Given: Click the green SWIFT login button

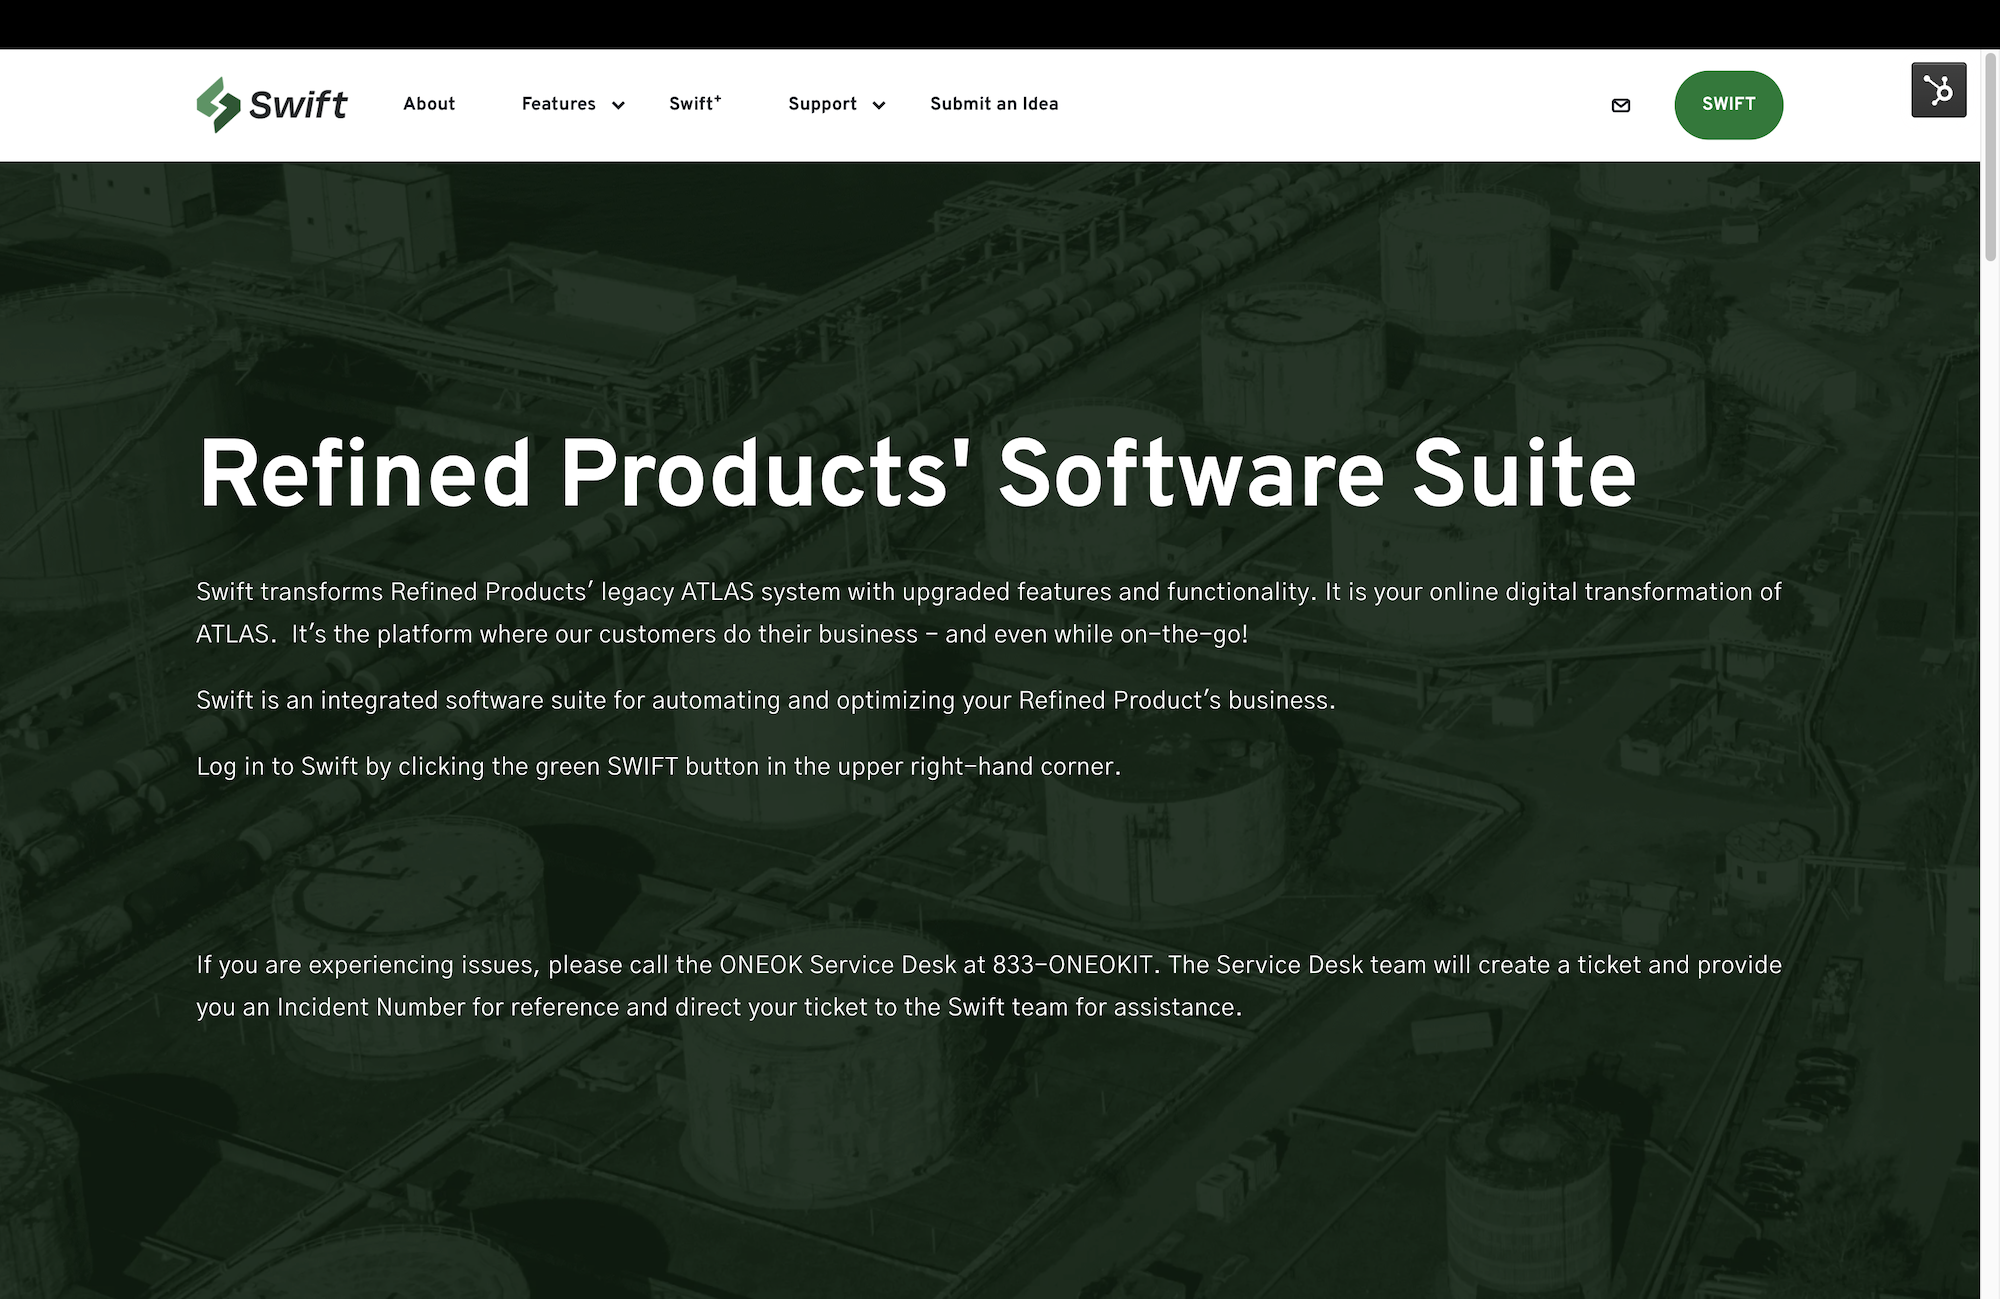Looking at the screenshot, I should point(1728,105).
